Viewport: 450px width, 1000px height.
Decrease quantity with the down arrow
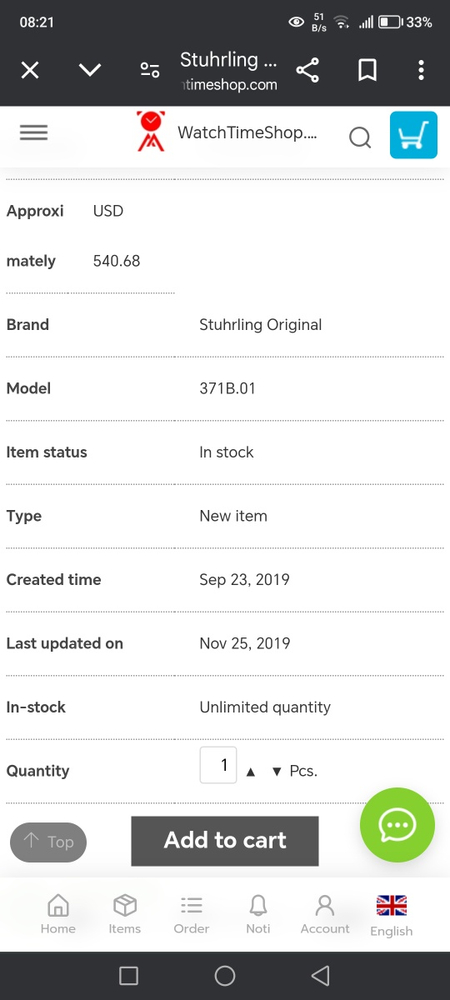pos(277,772)
